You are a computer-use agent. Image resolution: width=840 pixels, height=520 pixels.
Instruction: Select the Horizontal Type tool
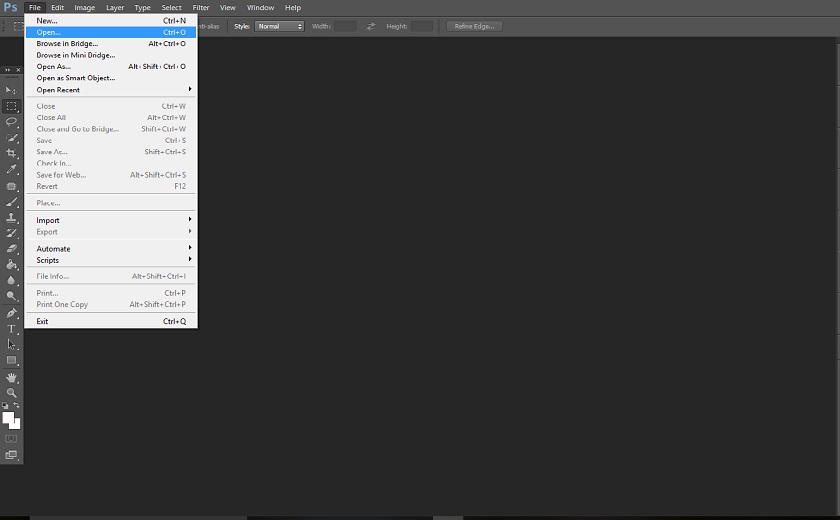[x=11, y=329]
